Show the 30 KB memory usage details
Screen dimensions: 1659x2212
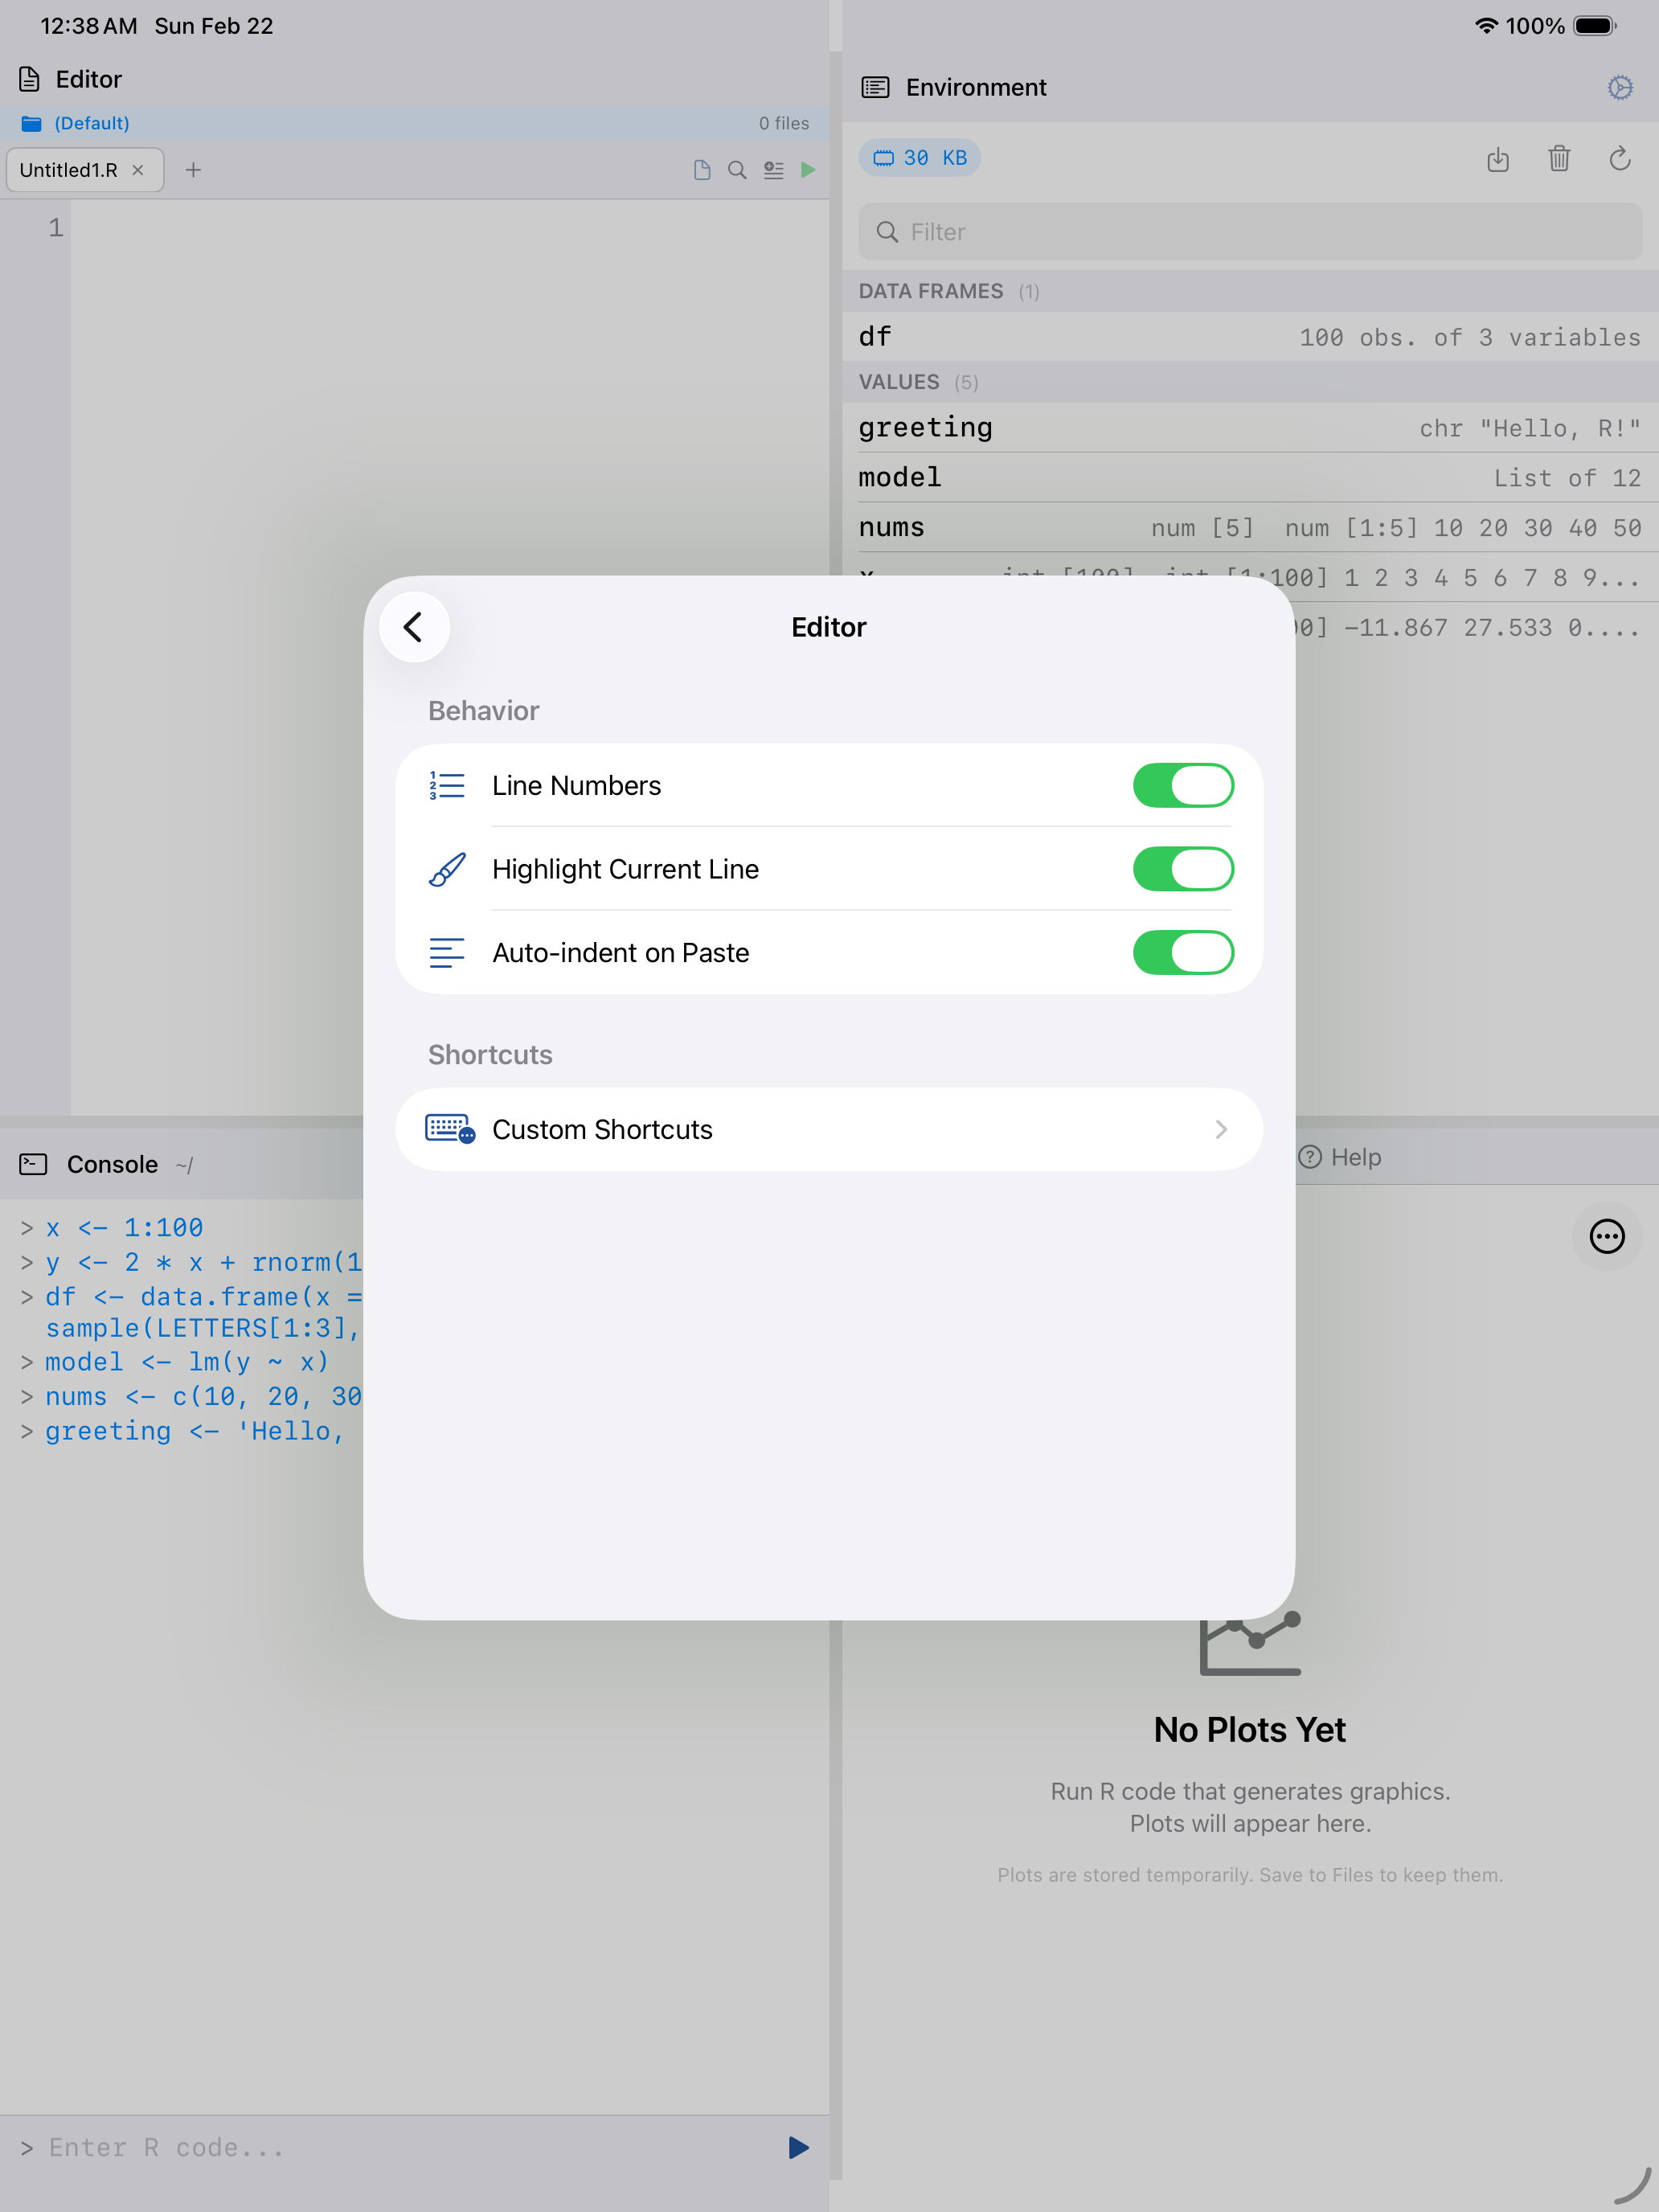[919, 157]
